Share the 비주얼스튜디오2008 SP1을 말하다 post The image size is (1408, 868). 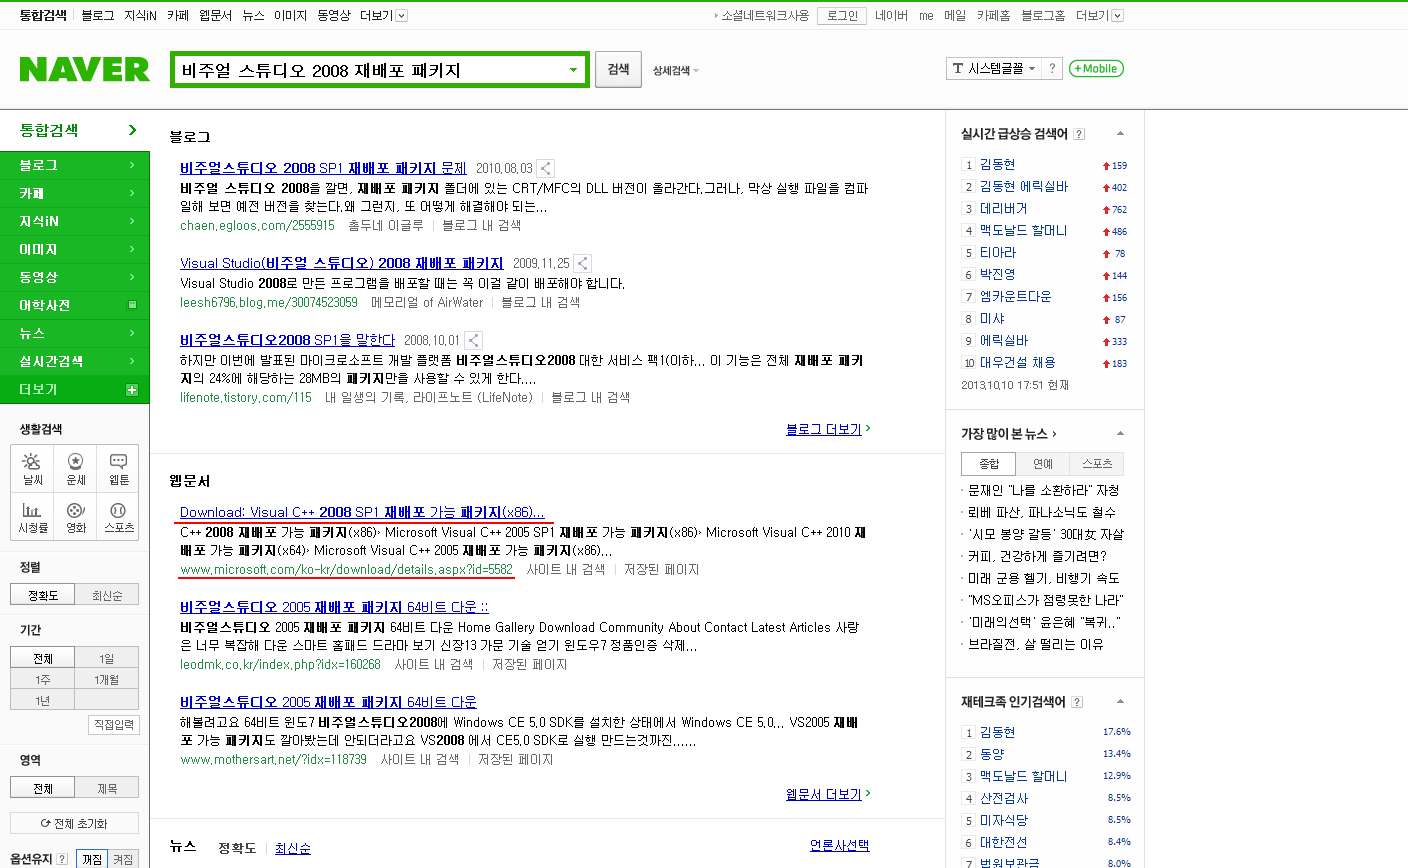(x=474, y=341)
